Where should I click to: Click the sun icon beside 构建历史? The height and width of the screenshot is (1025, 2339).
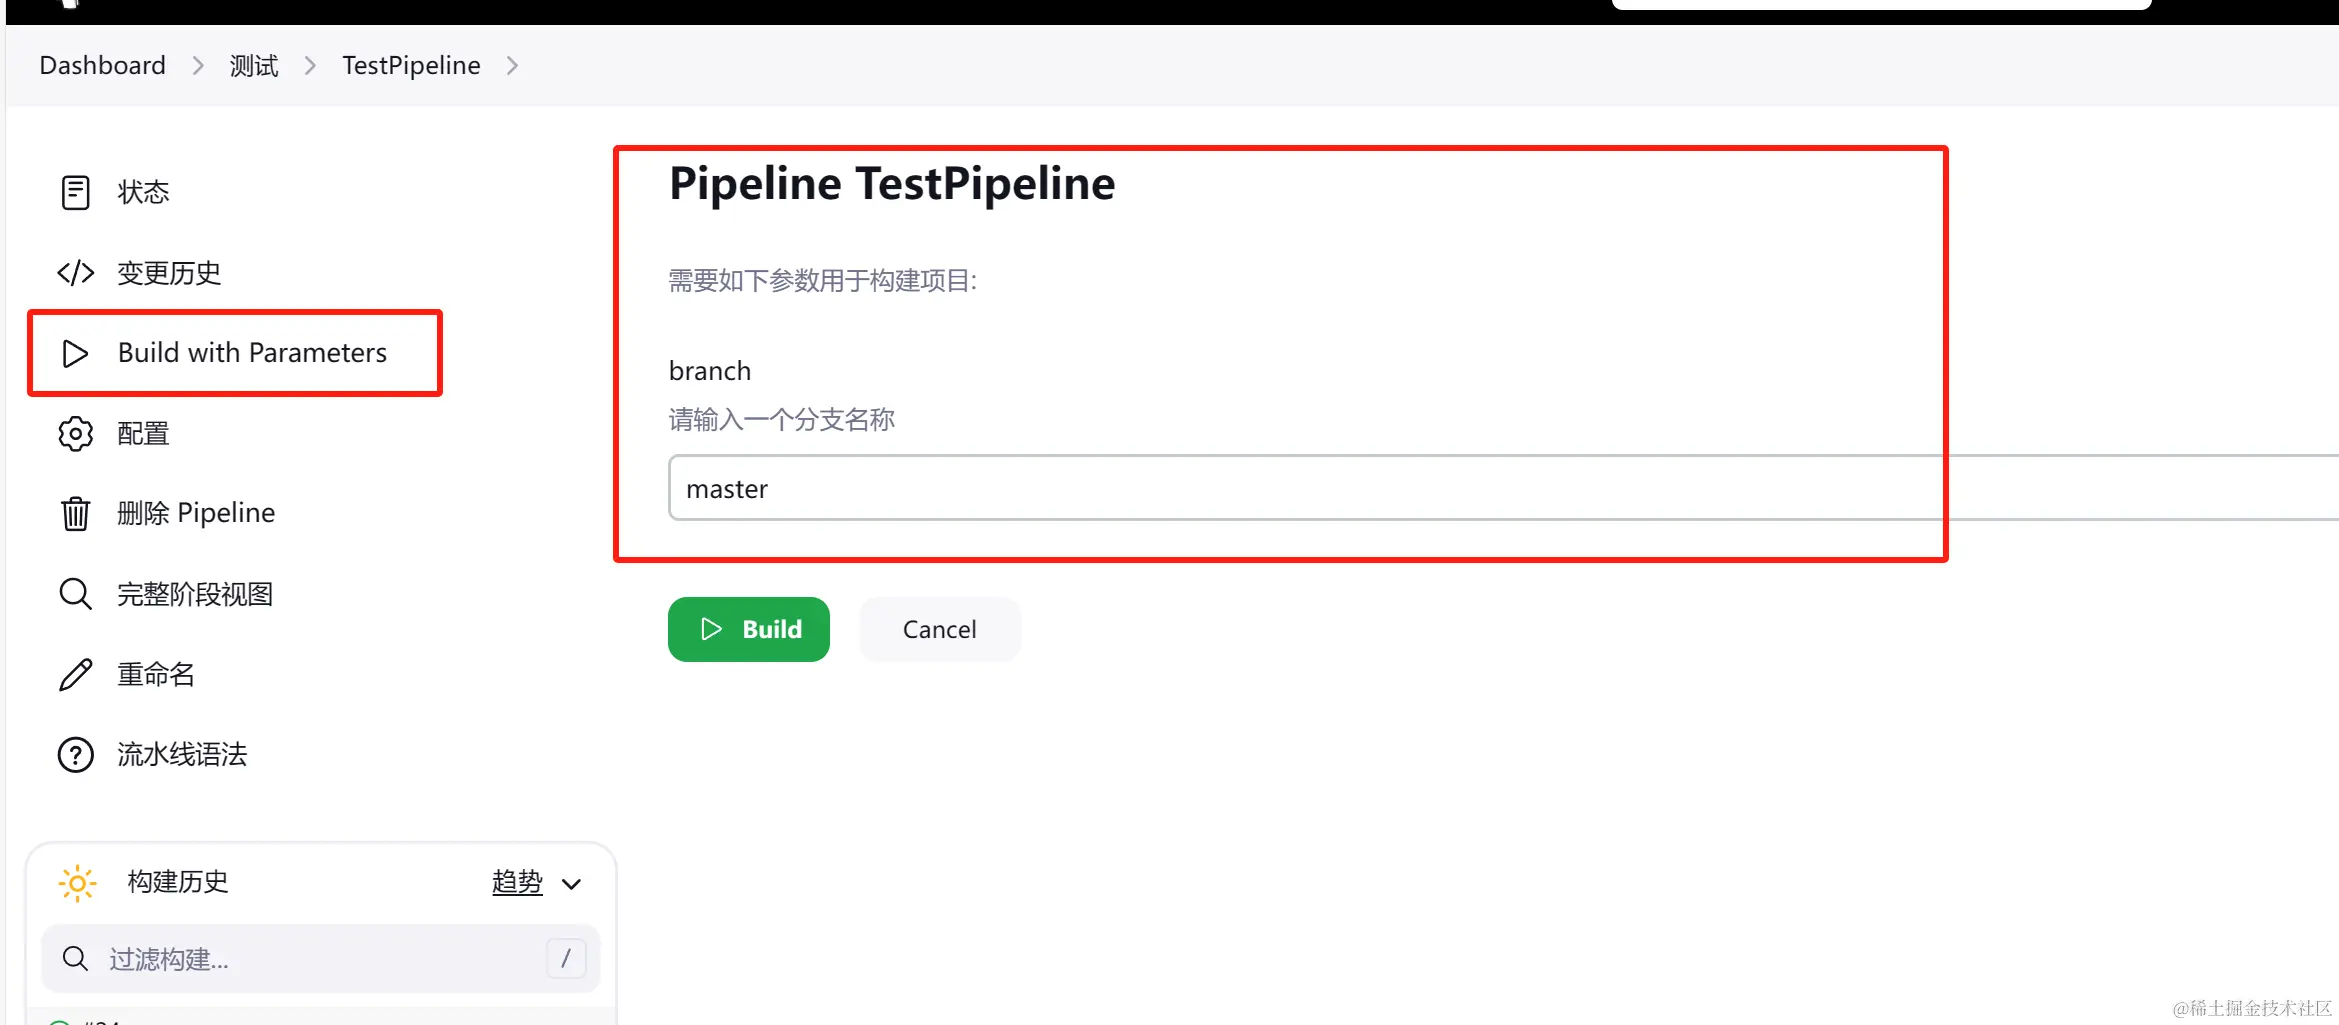tap(77, 883)
